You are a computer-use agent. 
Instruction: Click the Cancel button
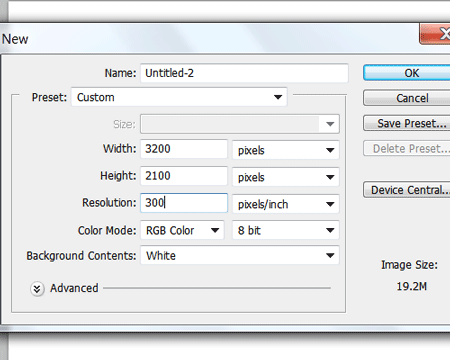(x=407, y=98)
